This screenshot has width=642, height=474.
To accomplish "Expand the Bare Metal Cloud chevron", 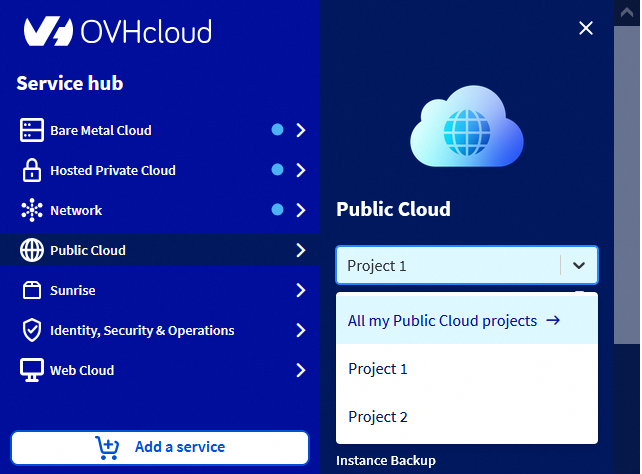I will coord(300,130).
